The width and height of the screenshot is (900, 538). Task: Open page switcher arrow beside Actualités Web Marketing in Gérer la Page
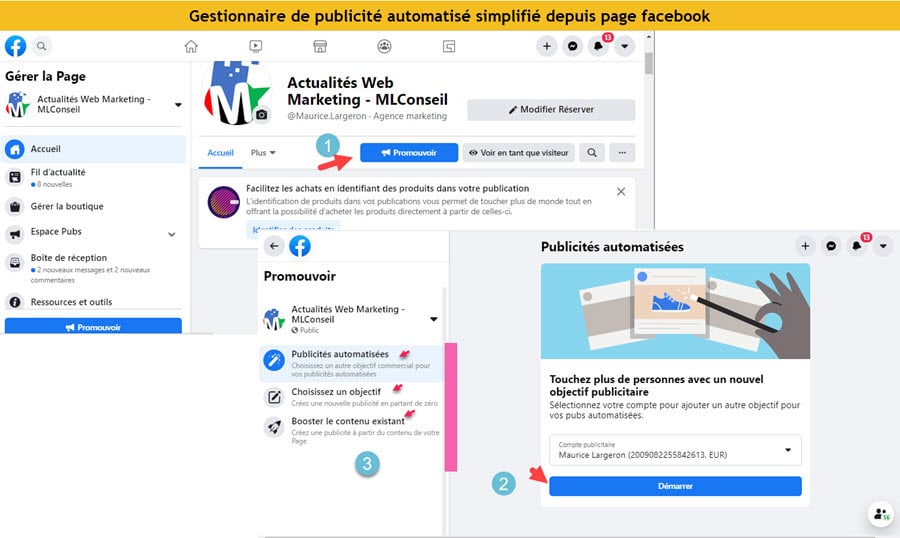point(178,104)
